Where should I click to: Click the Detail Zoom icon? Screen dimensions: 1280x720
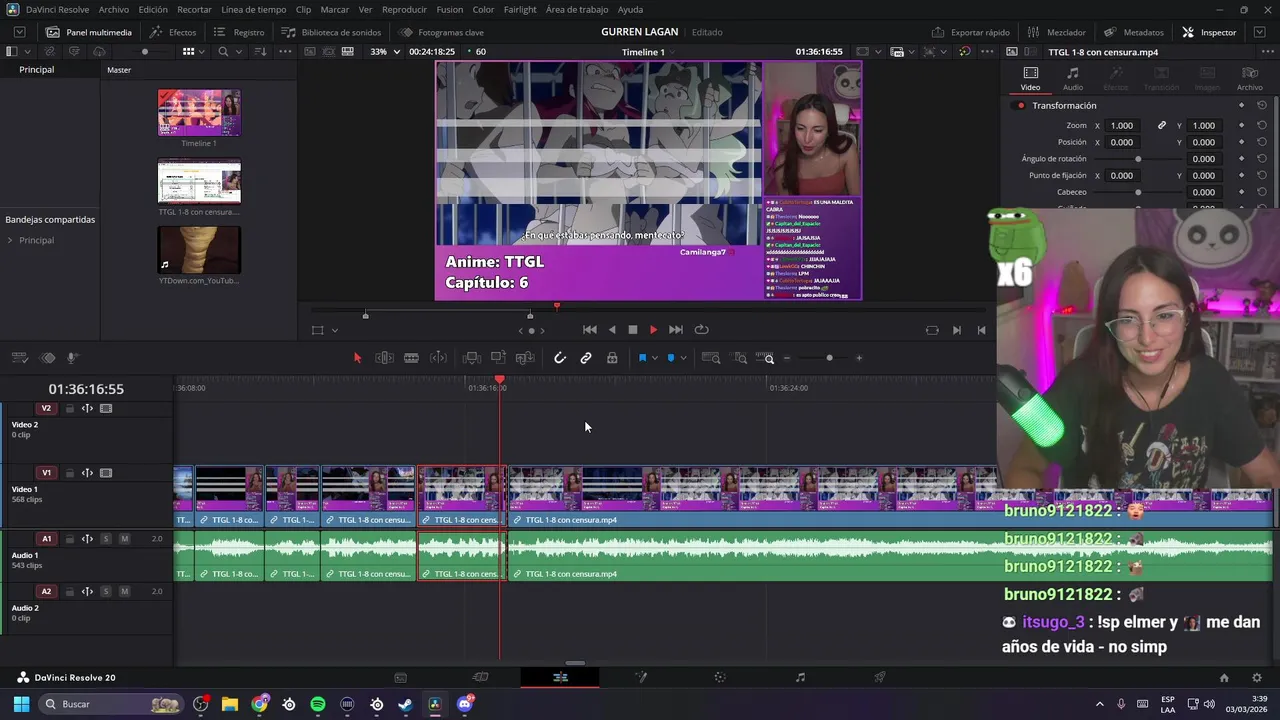coord(740,358)
